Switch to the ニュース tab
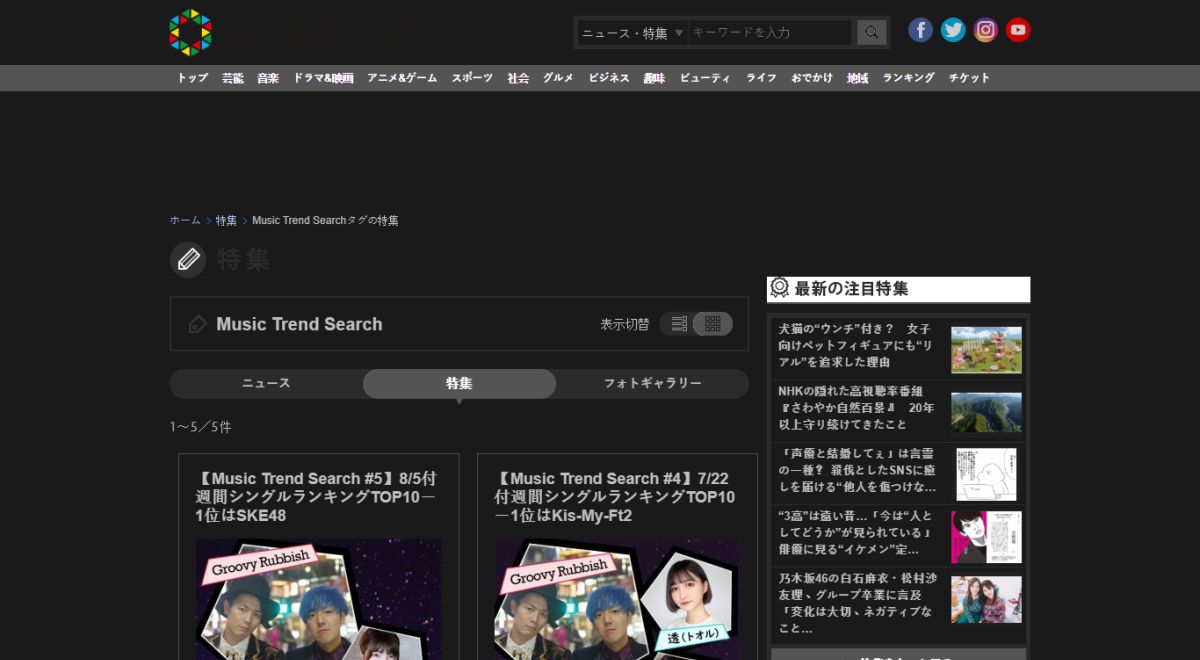This screenshot has width=1200, height=660. [x=266, y=384]
